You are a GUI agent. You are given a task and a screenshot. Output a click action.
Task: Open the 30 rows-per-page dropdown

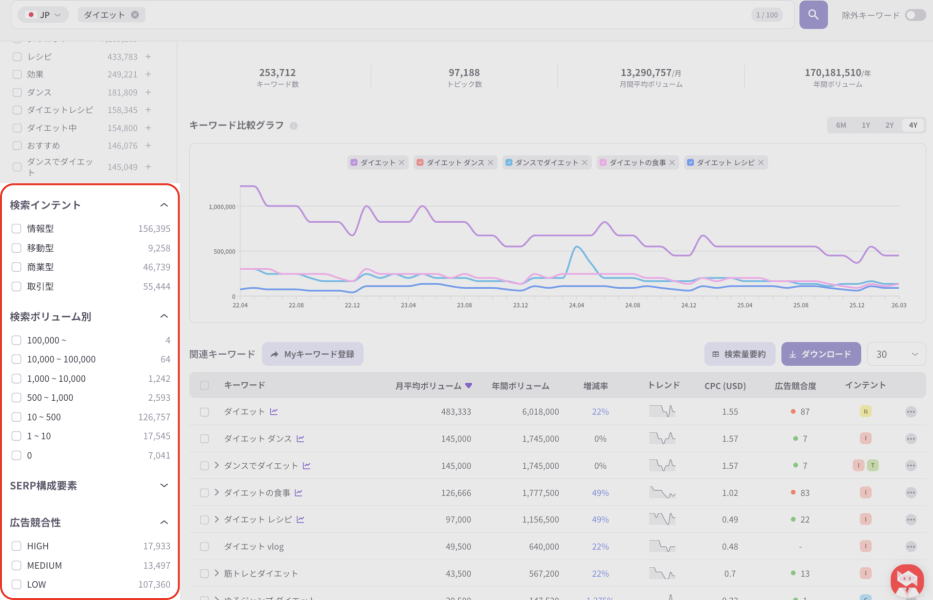(x=896, y=354)
